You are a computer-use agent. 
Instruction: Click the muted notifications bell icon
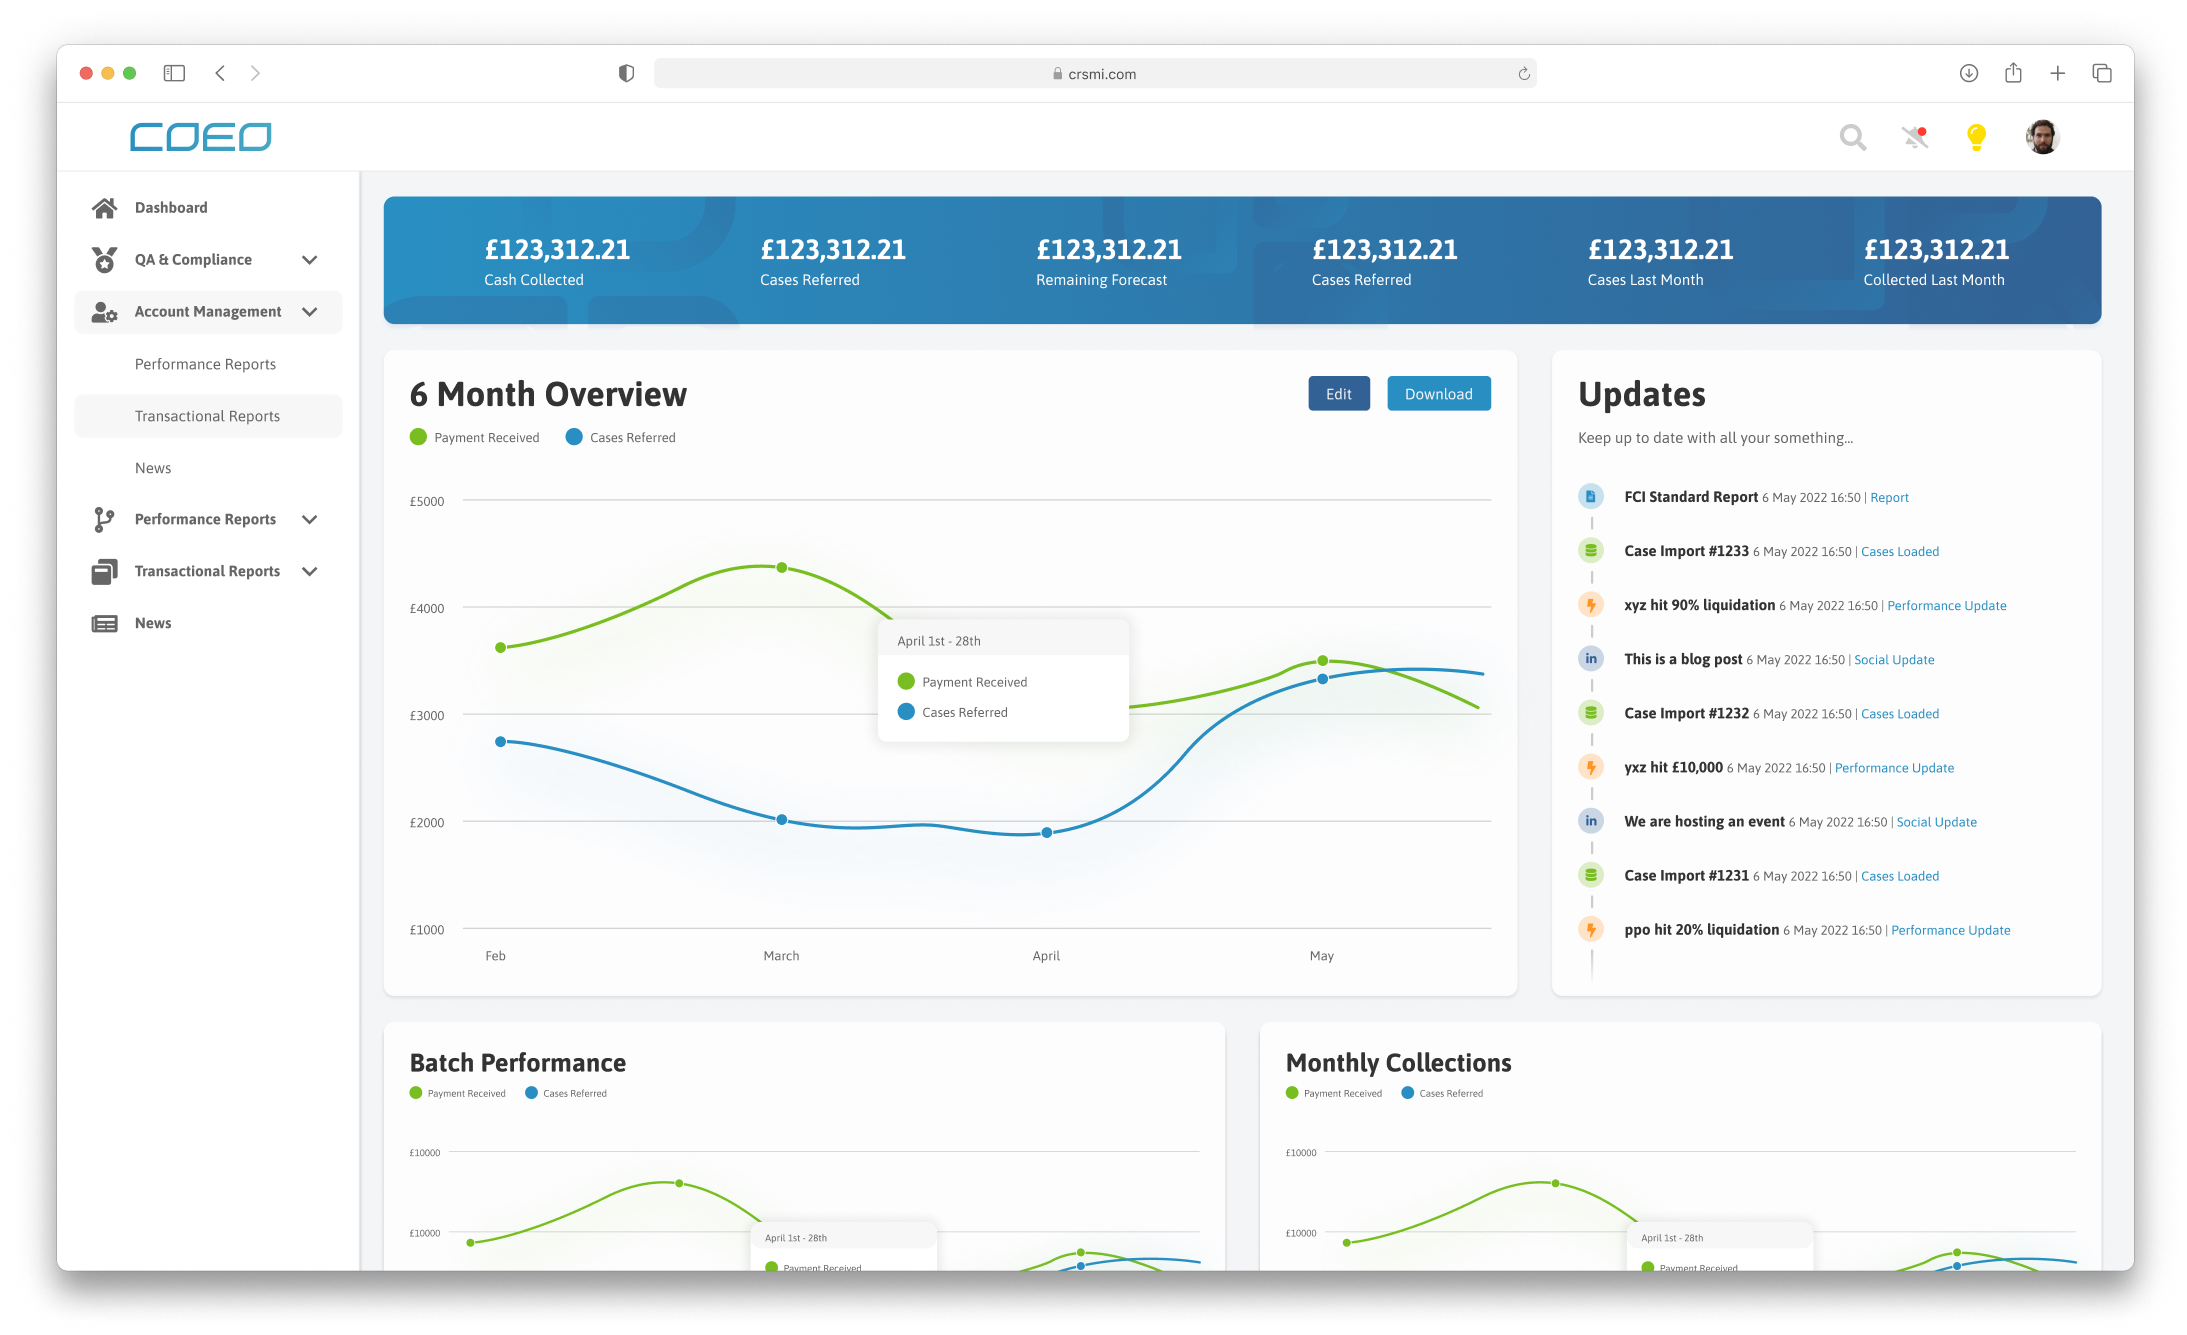1915,137
